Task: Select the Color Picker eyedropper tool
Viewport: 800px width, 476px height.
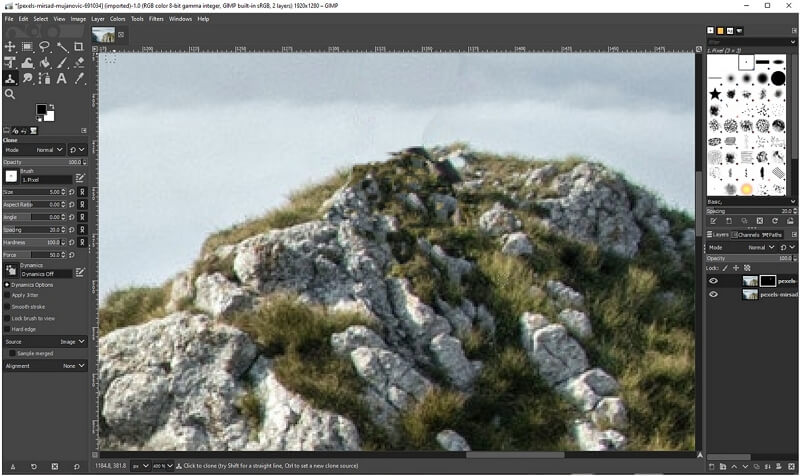Action: pyautogui.click(x=79, y=79)
